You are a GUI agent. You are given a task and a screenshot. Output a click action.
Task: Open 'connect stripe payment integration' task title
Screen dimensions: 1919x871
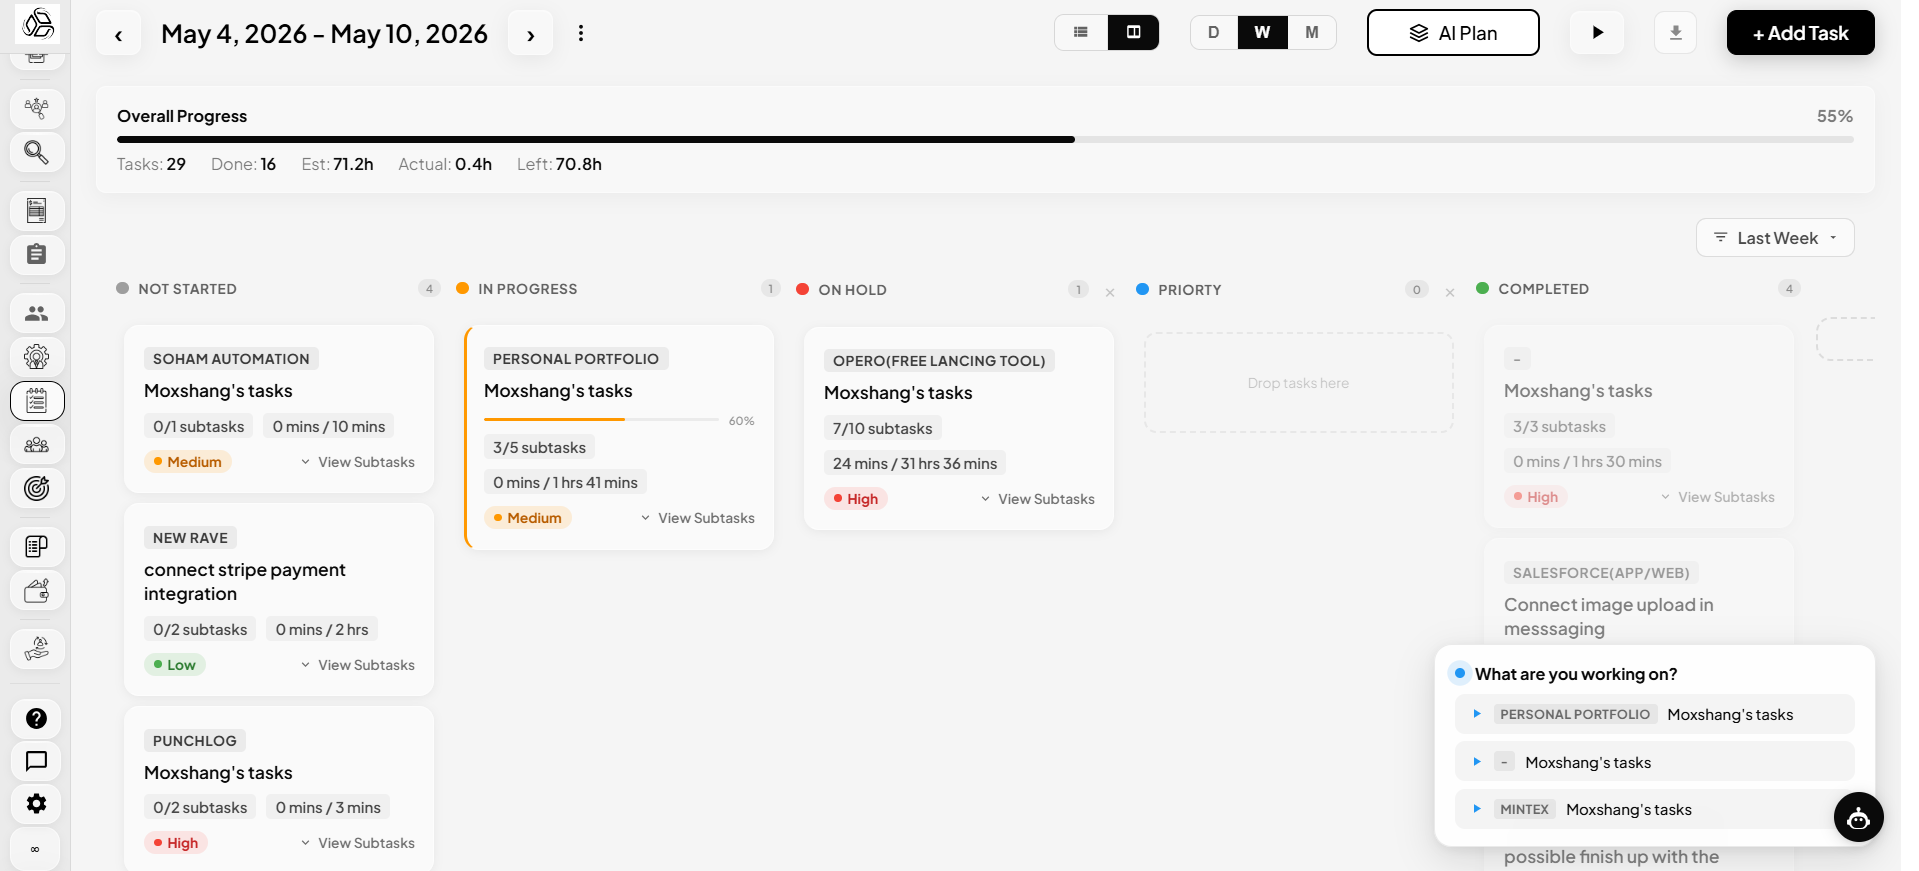(x=245, y=582)
